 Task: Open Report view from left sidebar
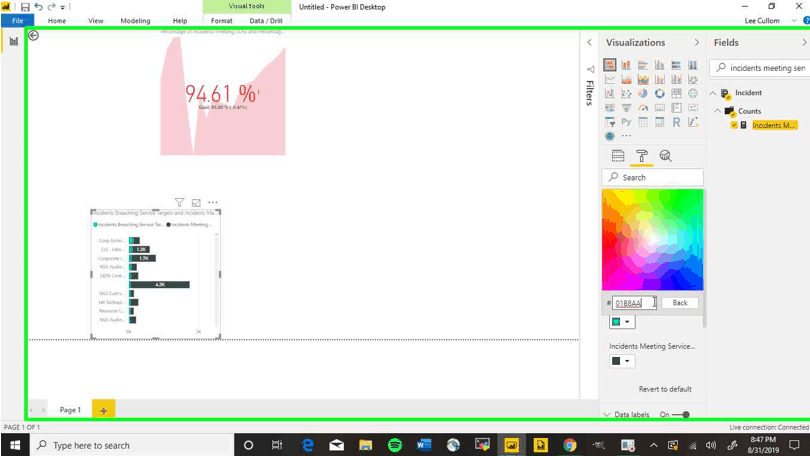[x=14, y=42]
